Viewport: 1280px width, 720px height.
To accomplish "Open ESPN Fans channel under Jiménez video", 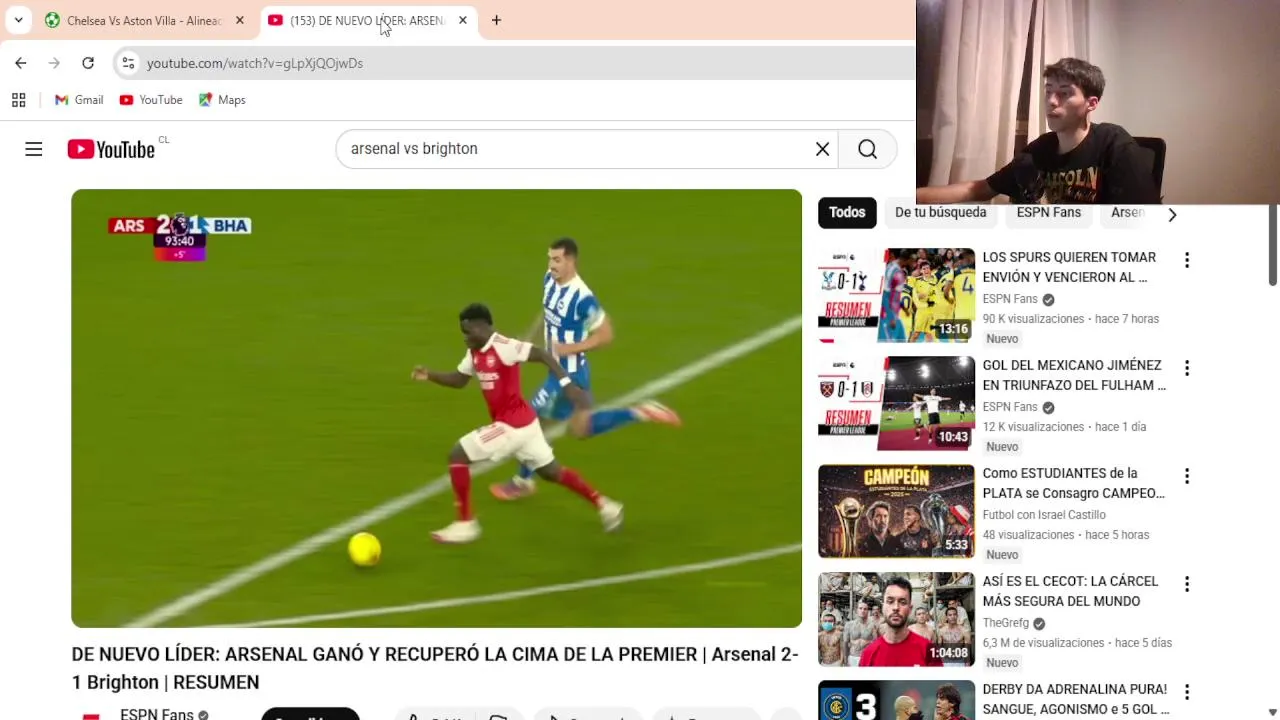I will (1010, 407).
